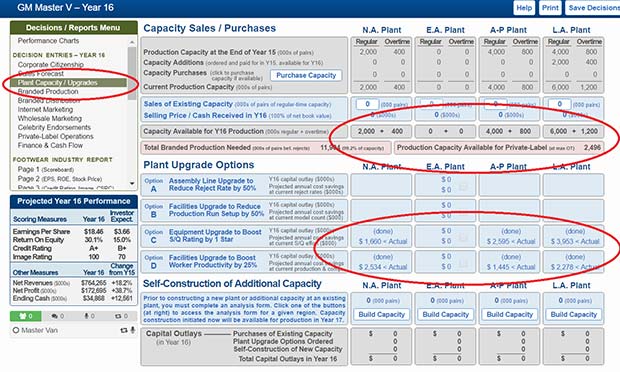The width and height of the screenshot is (620, 372).
Task: Click the Help button
Action: [x=524, y=8]
